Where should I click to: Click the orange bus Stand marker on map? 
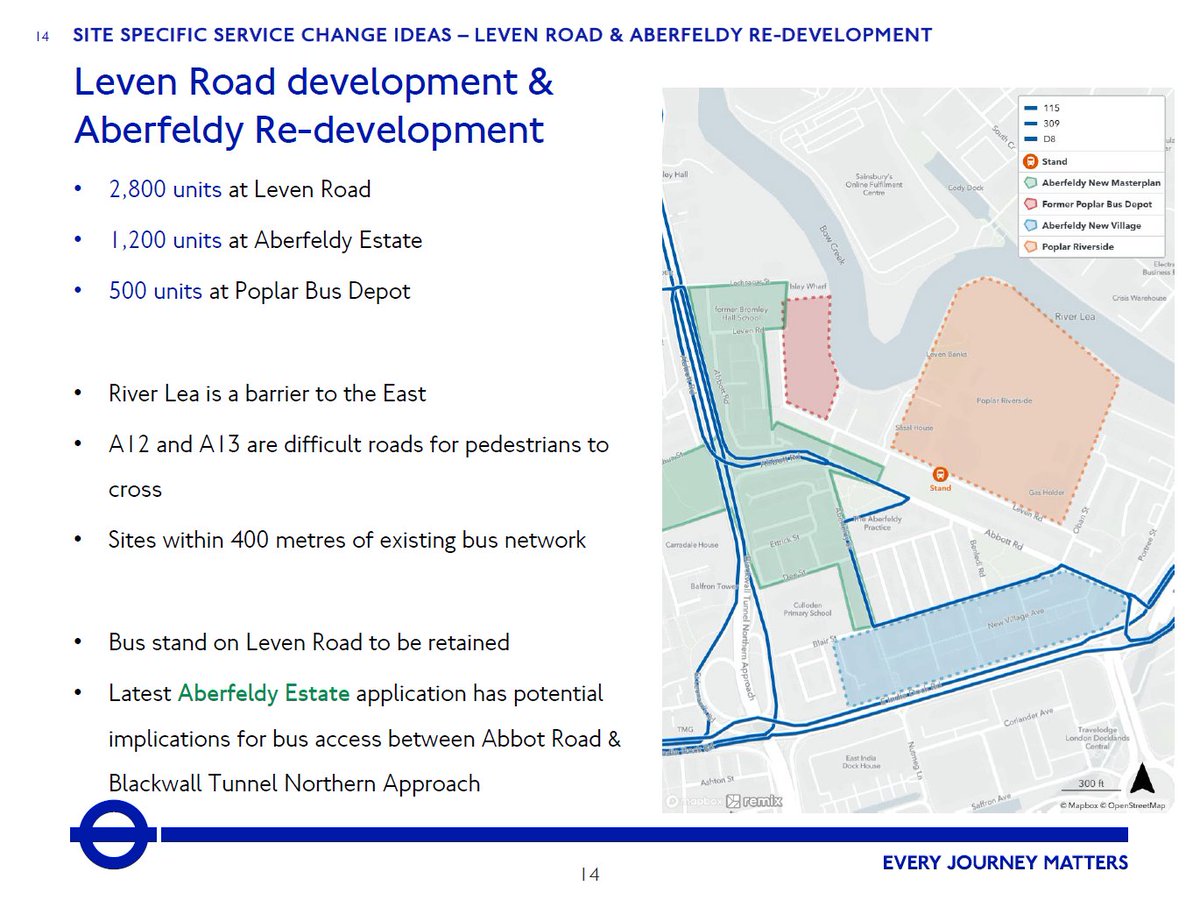click(x=940, y=476)
